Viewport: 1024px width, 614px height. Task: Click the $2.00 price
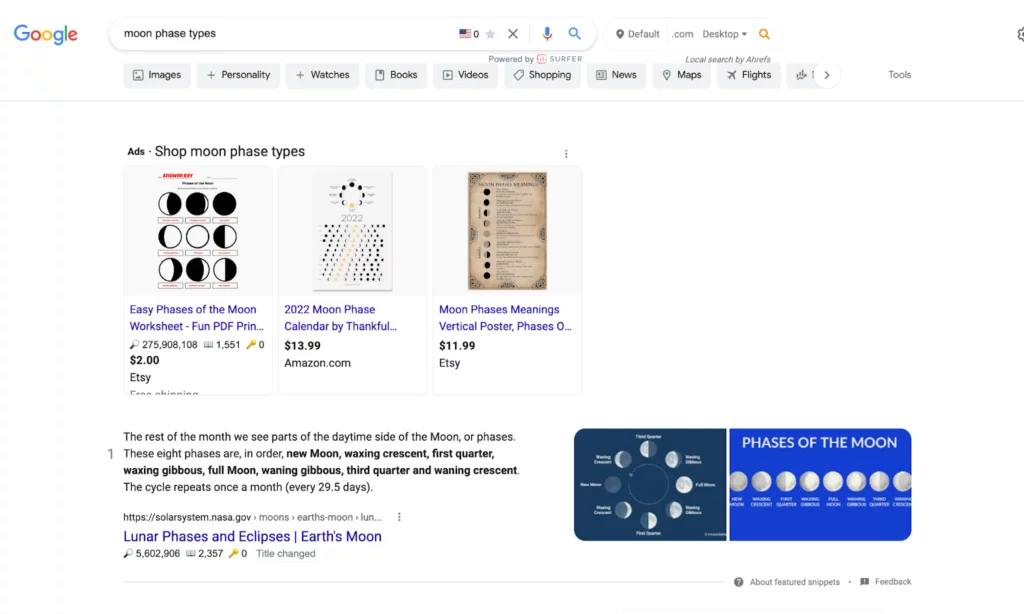click(x=144, y=361)
